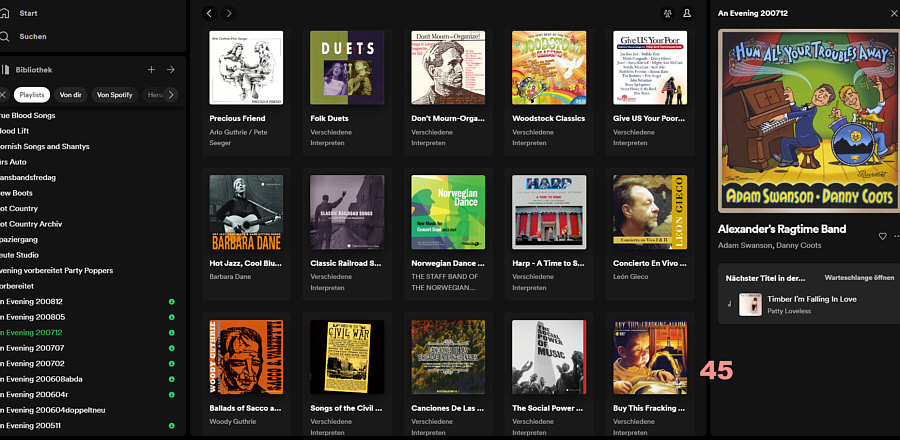Image resolution: width=900 pixels, height=440 pixels.
Task: Go back with the left arrow button
Action: click(209, 13)
